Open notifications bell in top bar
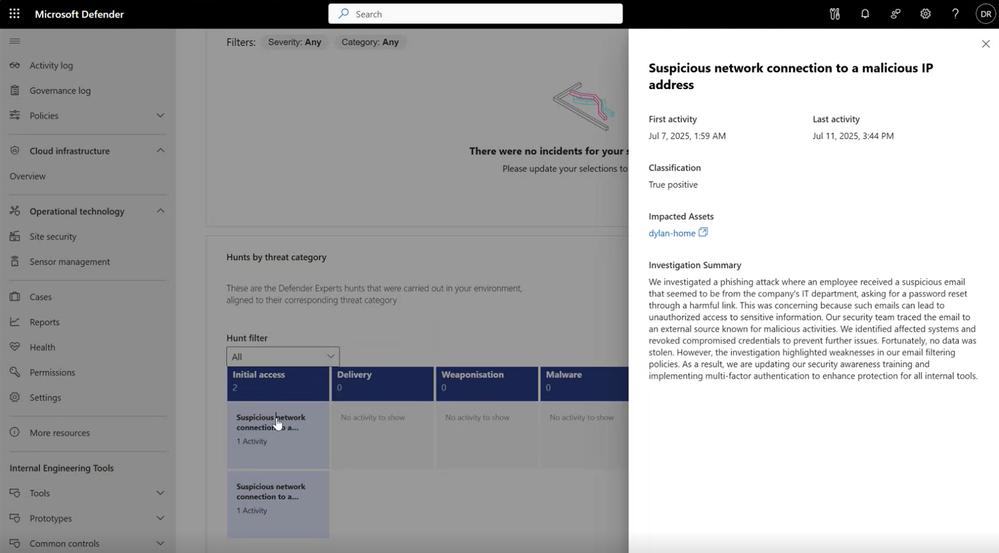This screenshot has width=999, height=553. [x=865, y=13]
